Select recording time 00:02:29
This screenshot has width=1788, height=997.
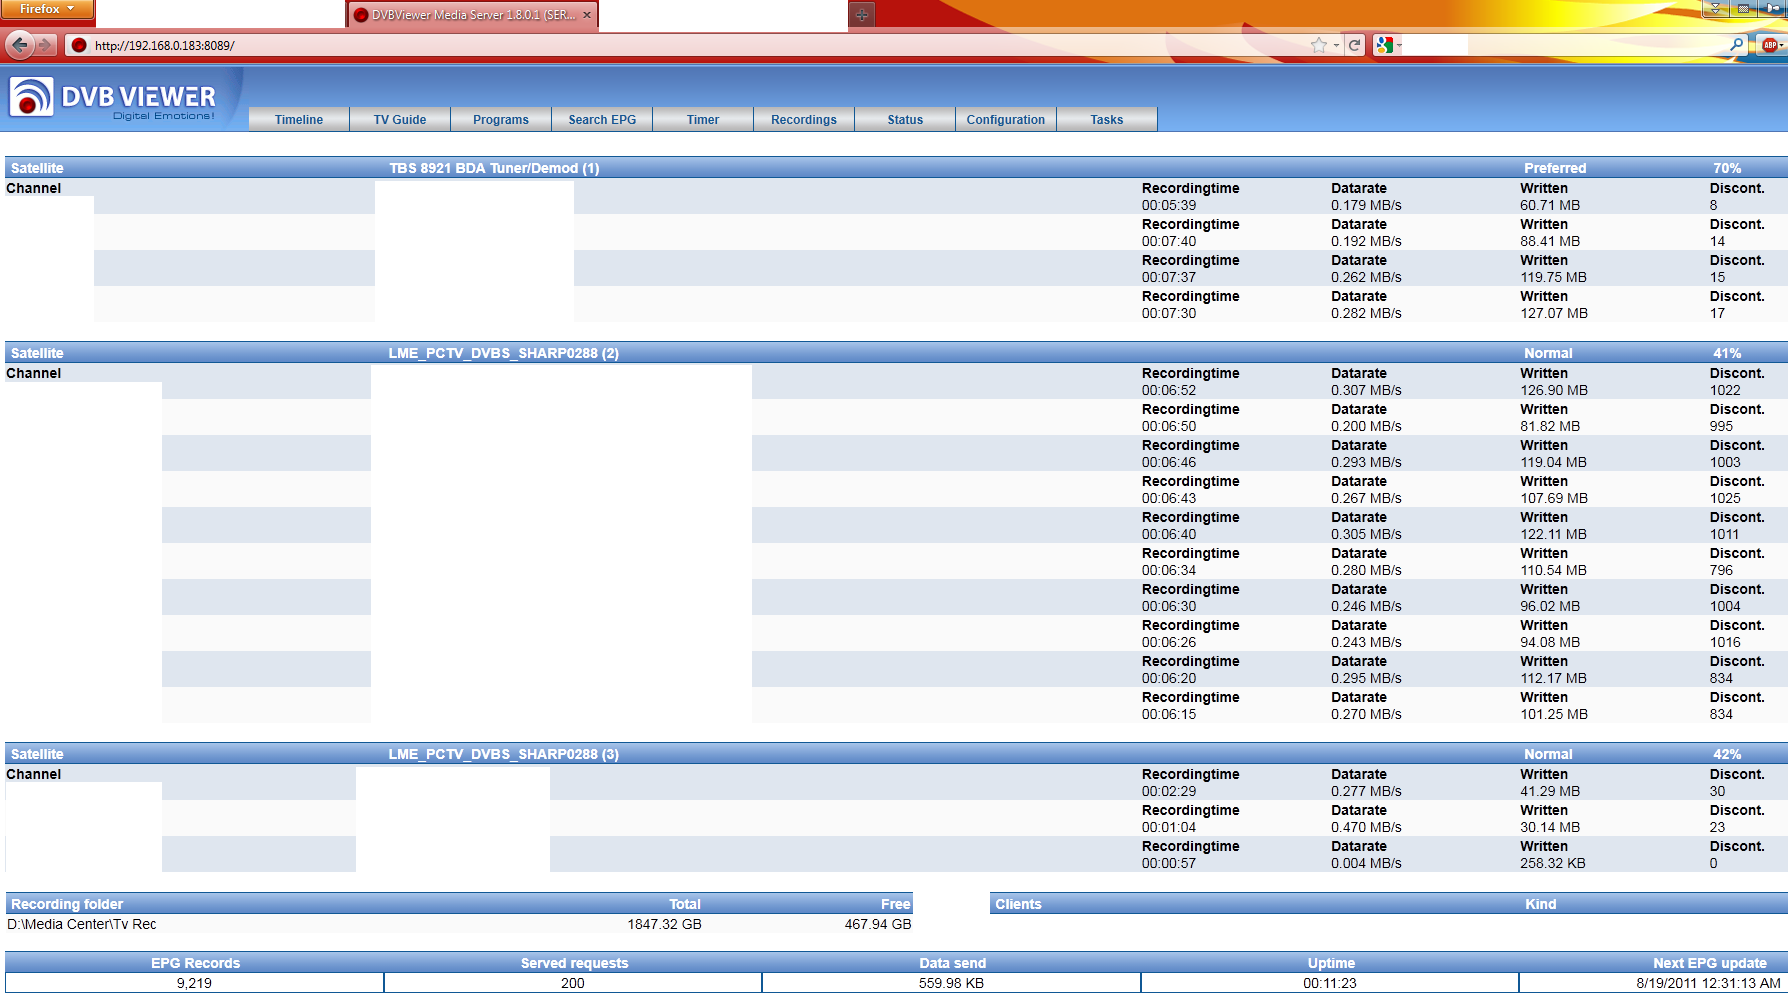(x=1169, y=791)
